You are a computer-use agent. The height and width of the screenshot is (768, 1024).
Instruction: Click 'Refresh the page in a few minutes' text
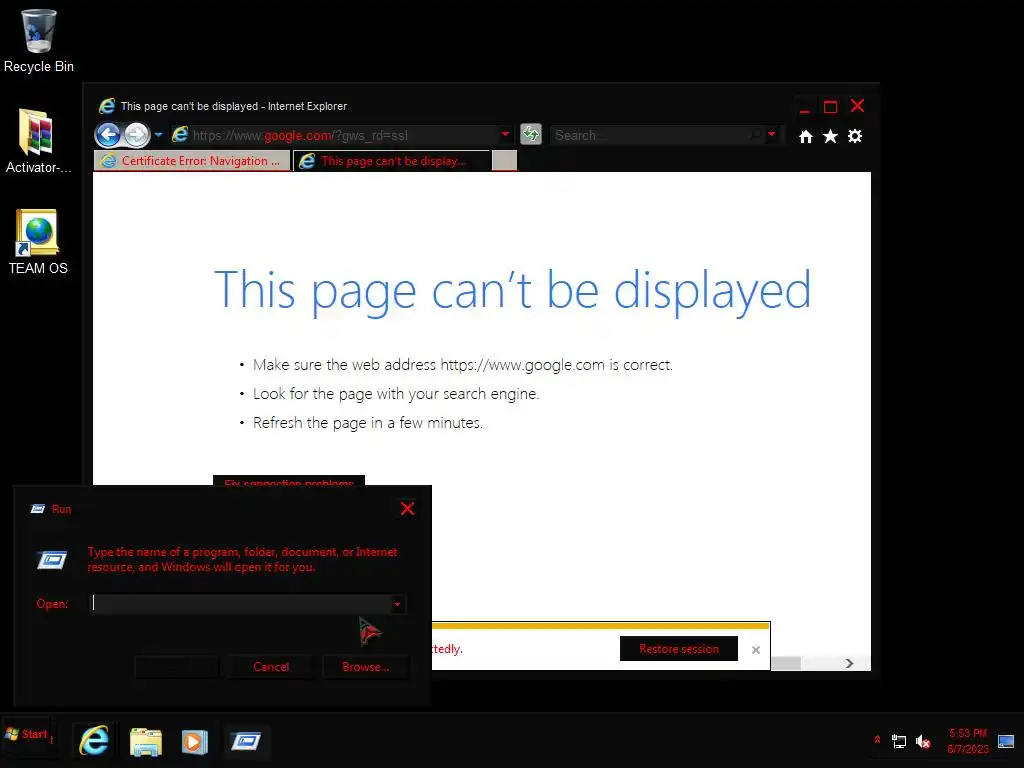pos(368,423)
